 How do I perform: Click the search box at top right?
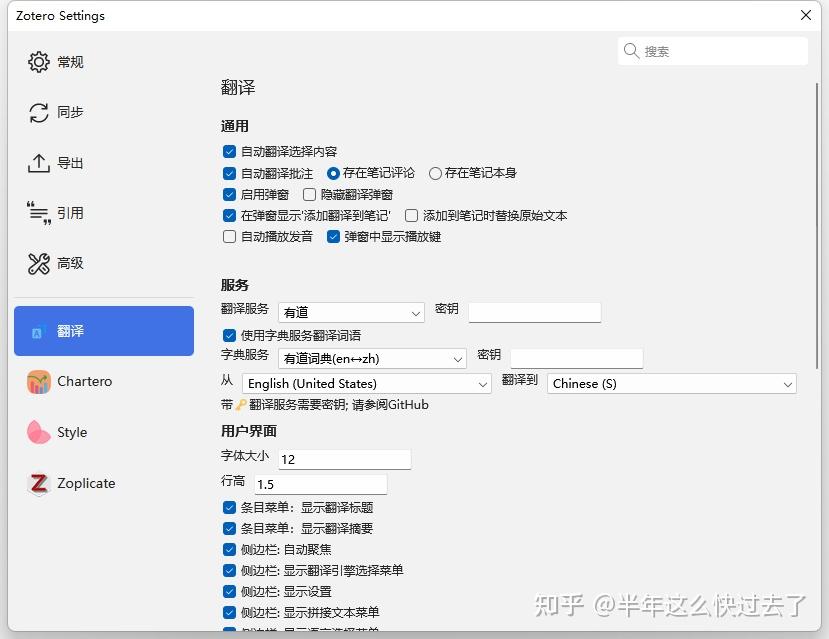coord(712,50)
